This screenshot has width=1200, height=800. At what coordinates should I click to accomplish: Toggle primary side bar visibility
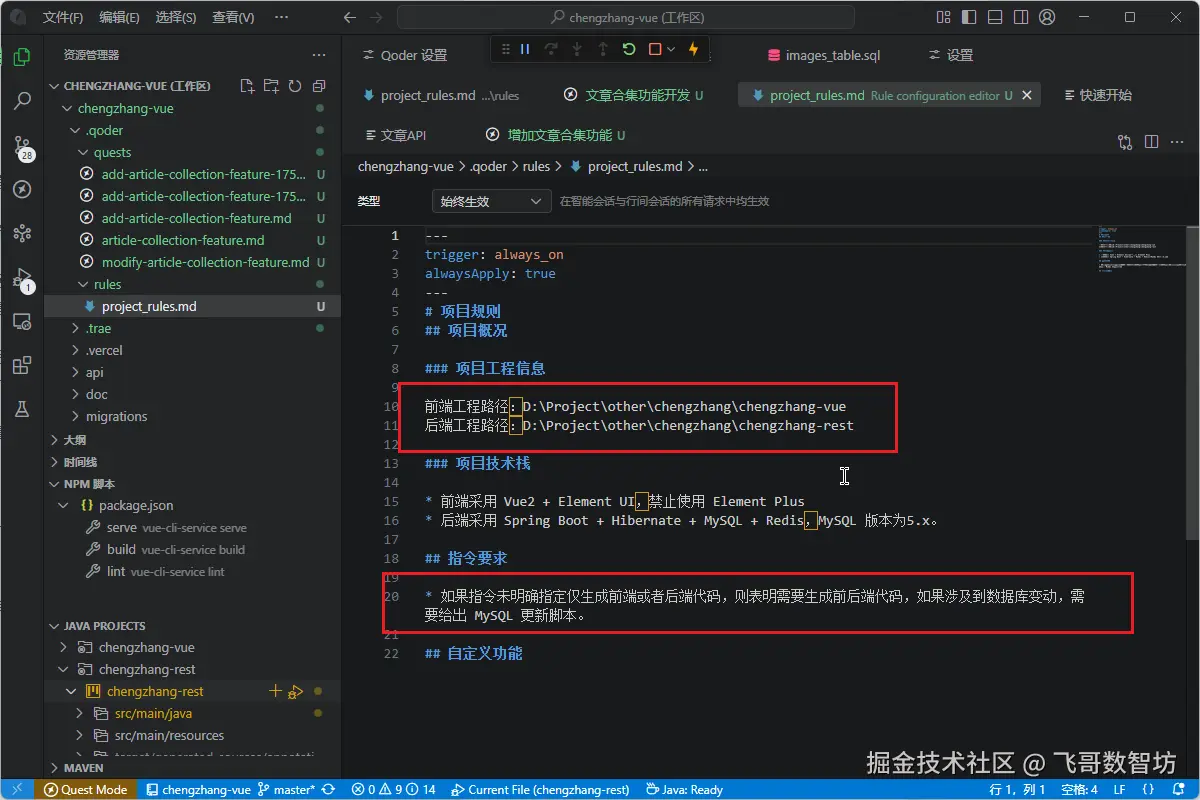tap(969, 17)
